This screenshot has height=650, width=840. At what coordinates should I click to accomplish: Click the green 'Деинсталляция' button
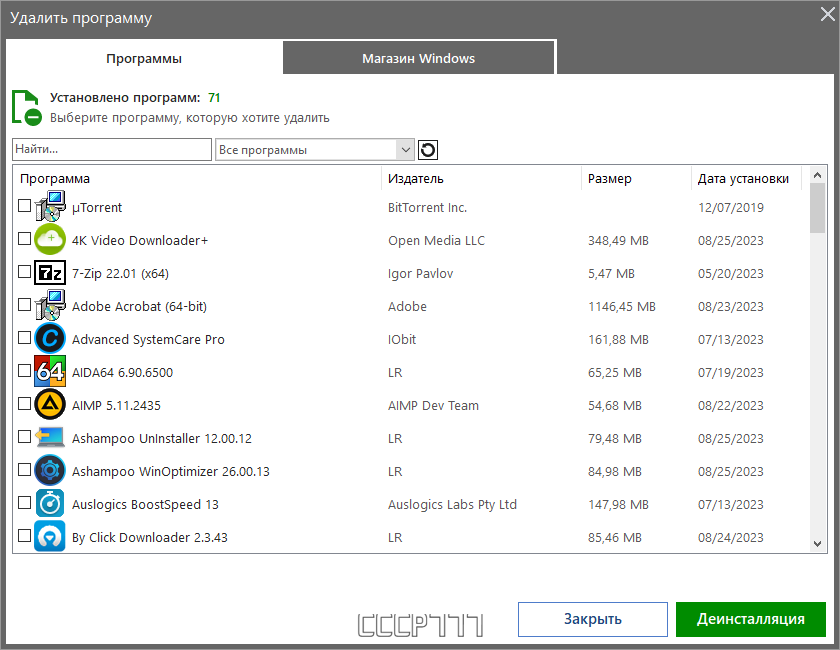(x=751, y=619)
